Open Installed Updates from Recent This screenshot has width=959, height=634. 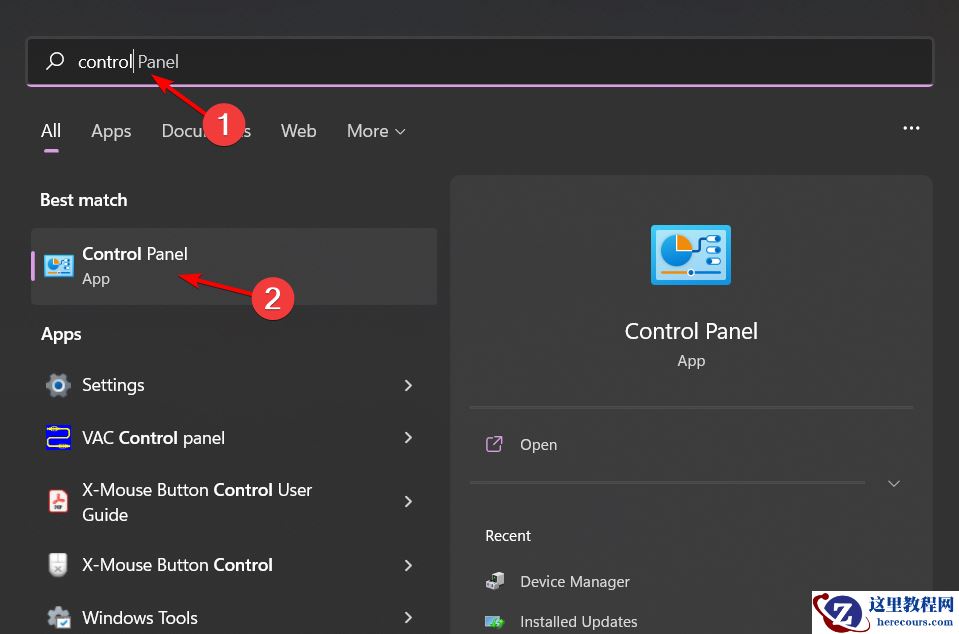point(580,621)
